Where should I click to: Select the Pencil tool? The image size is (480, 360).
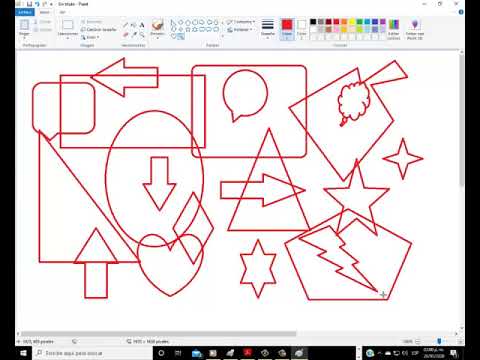126,25
